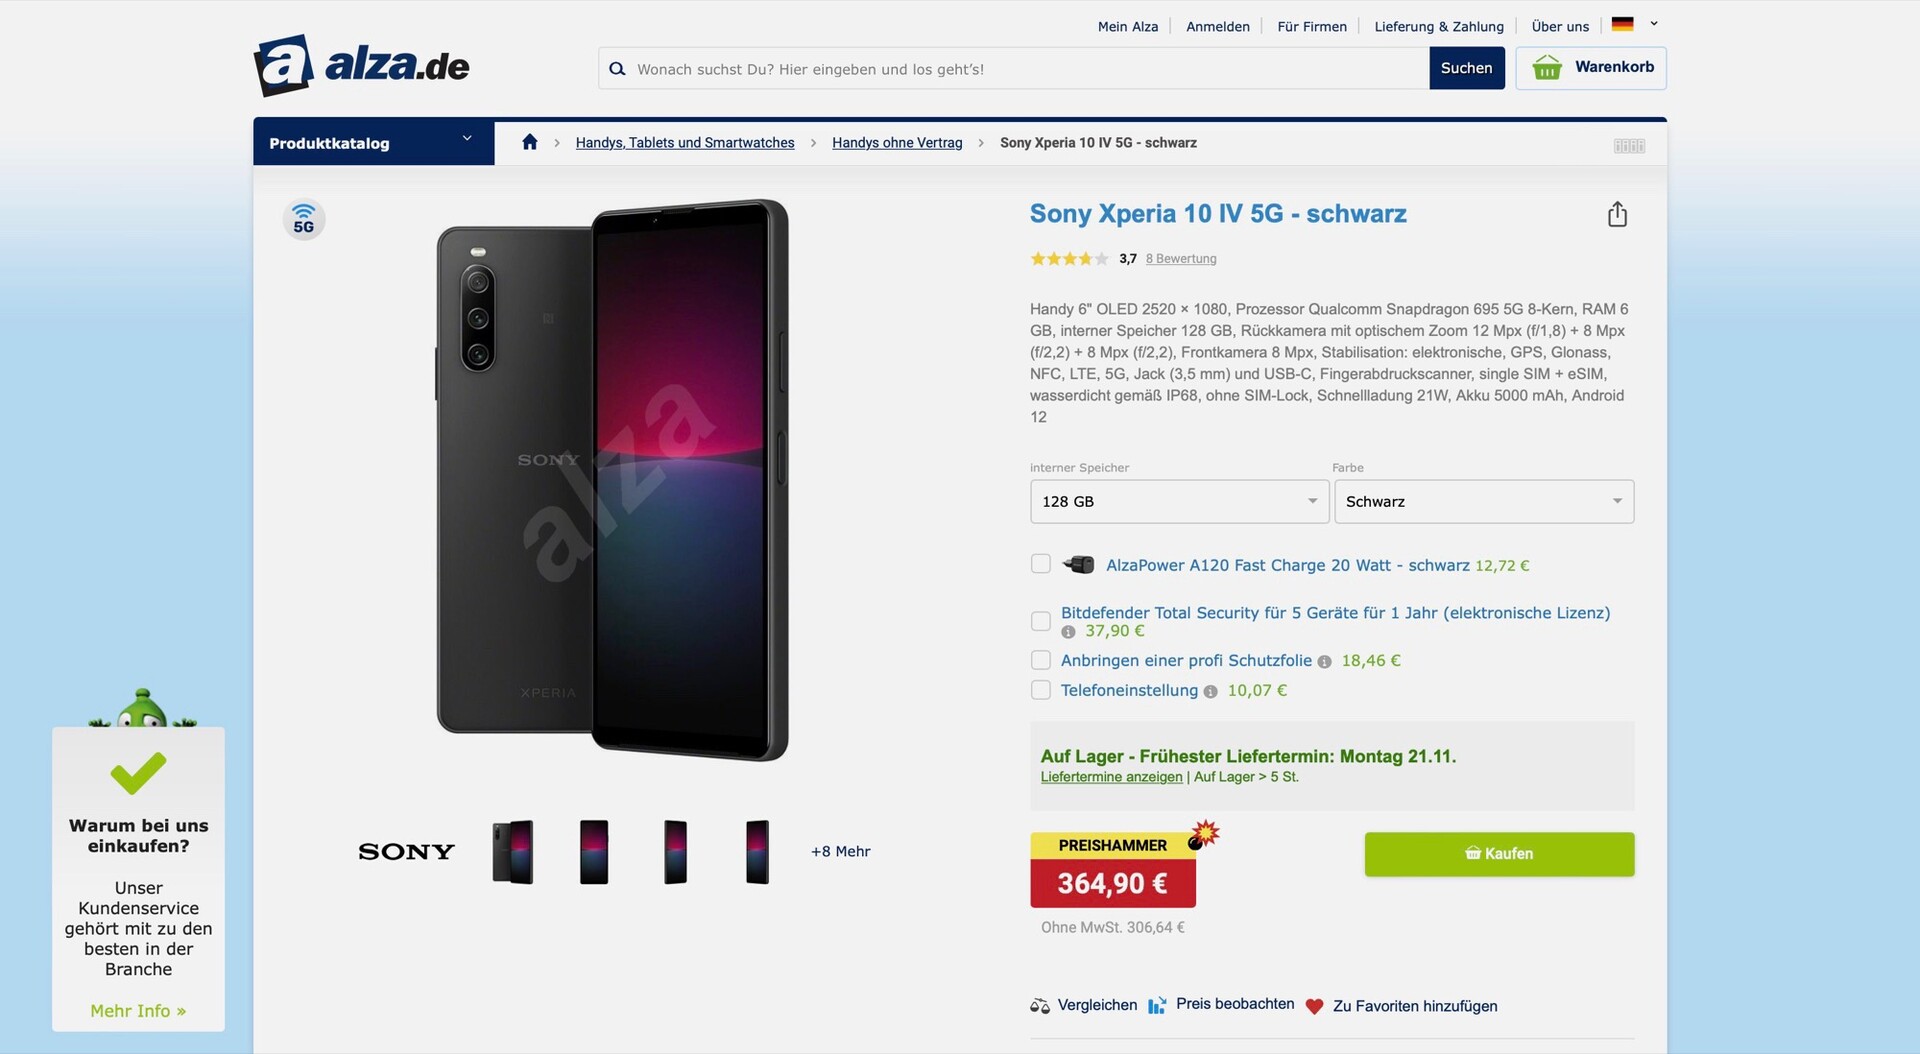Open the Für Firmen menu item

tap(1311, 26)
